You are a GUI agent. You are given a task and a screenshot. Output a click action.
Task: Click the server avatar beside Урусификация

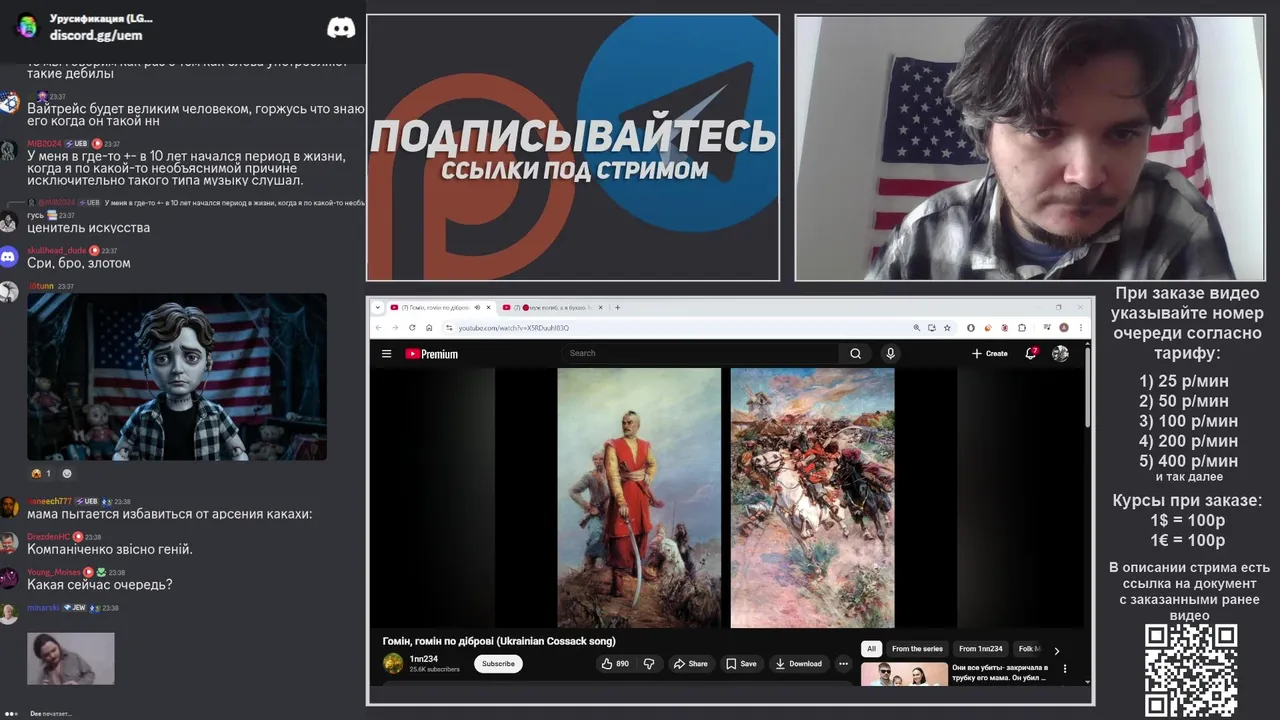tap(27, 26)
